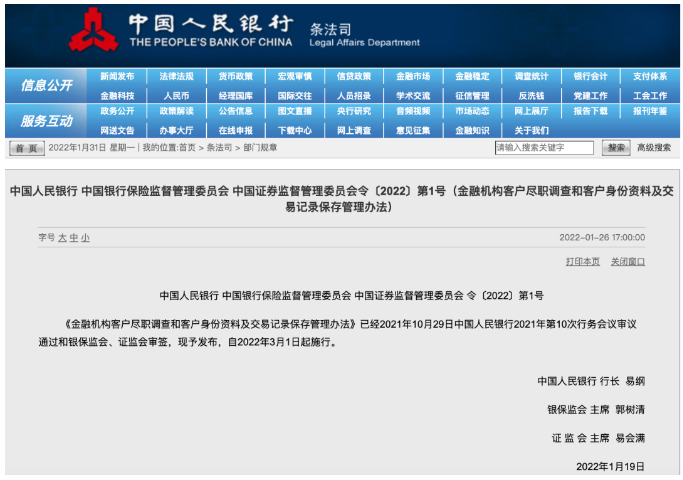Viewport: 683px width, 480px height.
Task: Open the 新闻发布 menu item
Action: [x=117, y=76]
